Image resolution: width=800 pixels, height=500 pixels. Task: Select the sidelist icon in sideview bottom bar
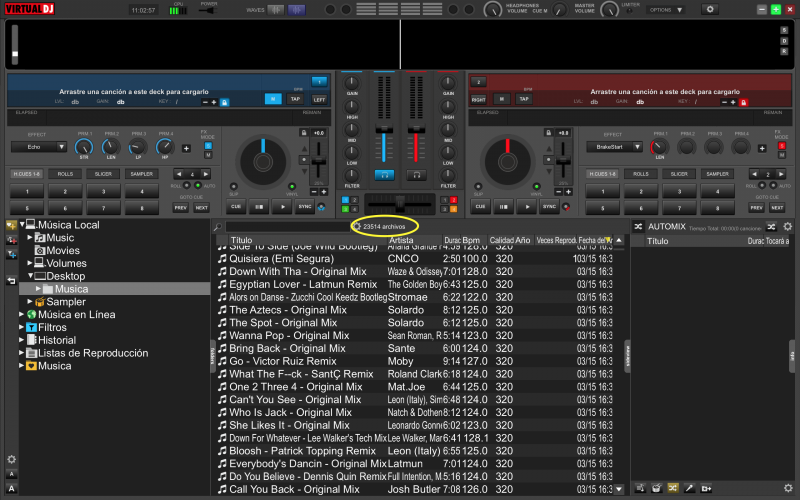pos(640,488)
